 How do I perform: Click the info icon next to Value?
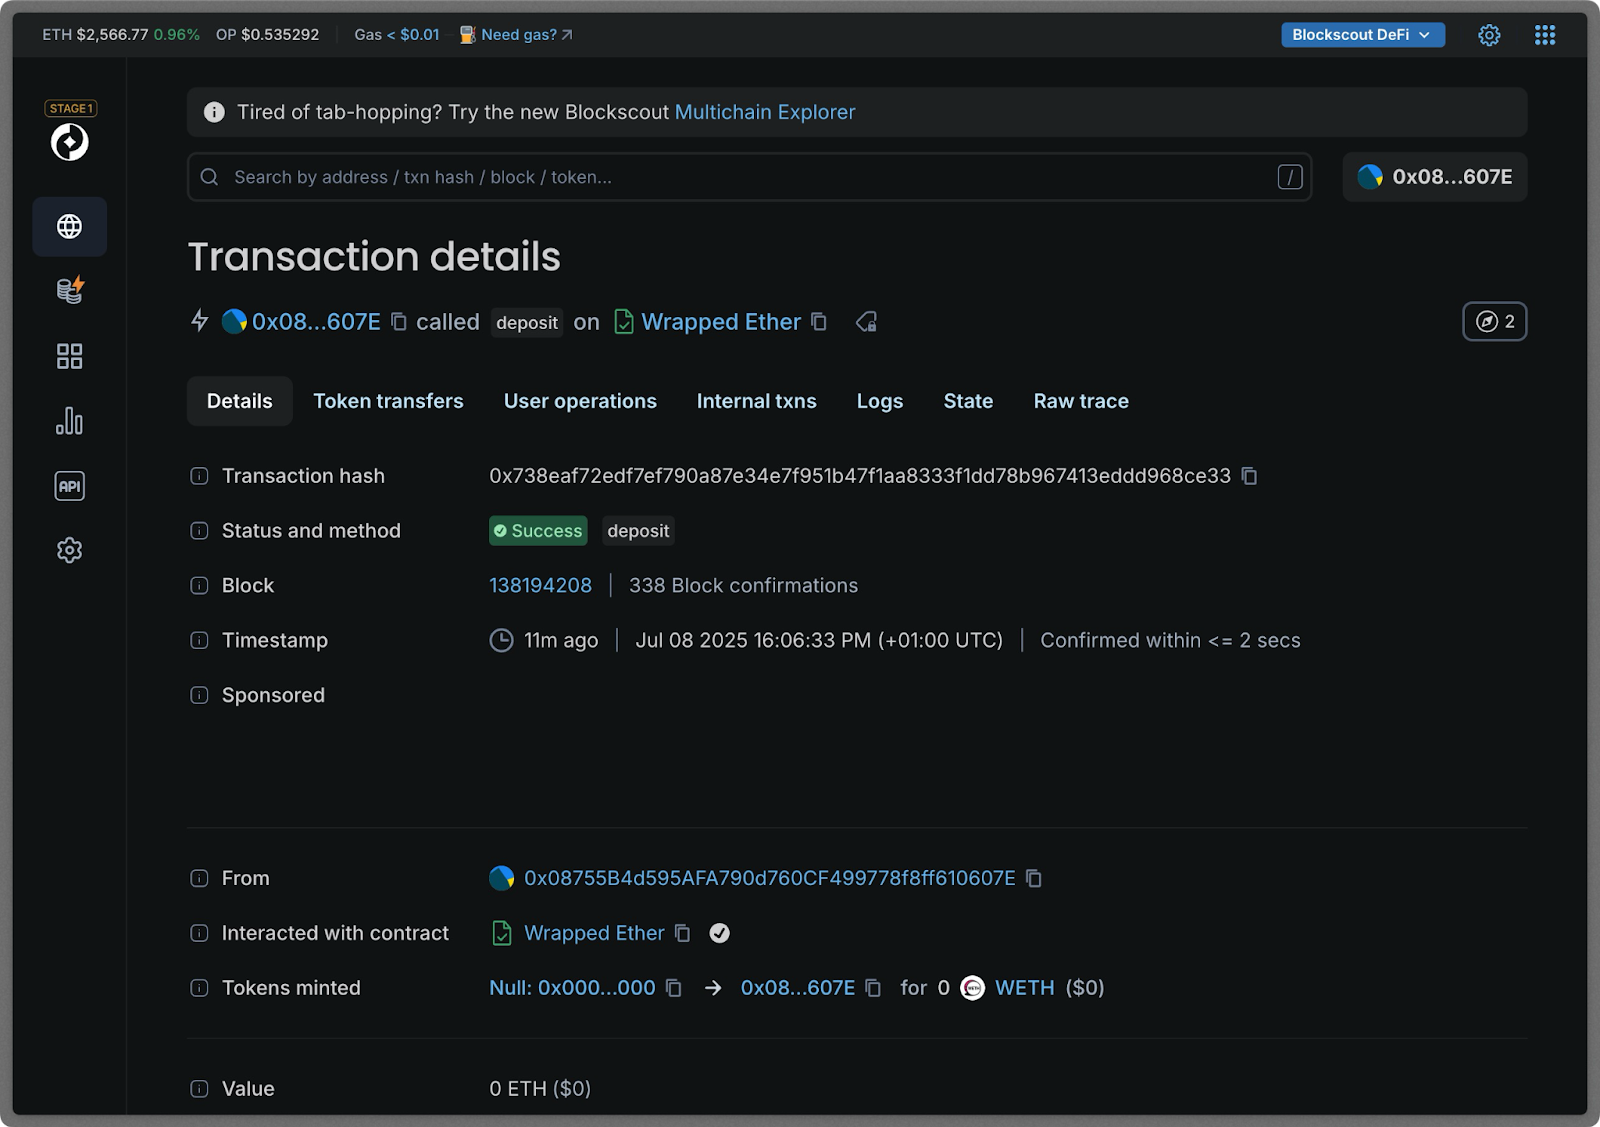point(199,1089)
